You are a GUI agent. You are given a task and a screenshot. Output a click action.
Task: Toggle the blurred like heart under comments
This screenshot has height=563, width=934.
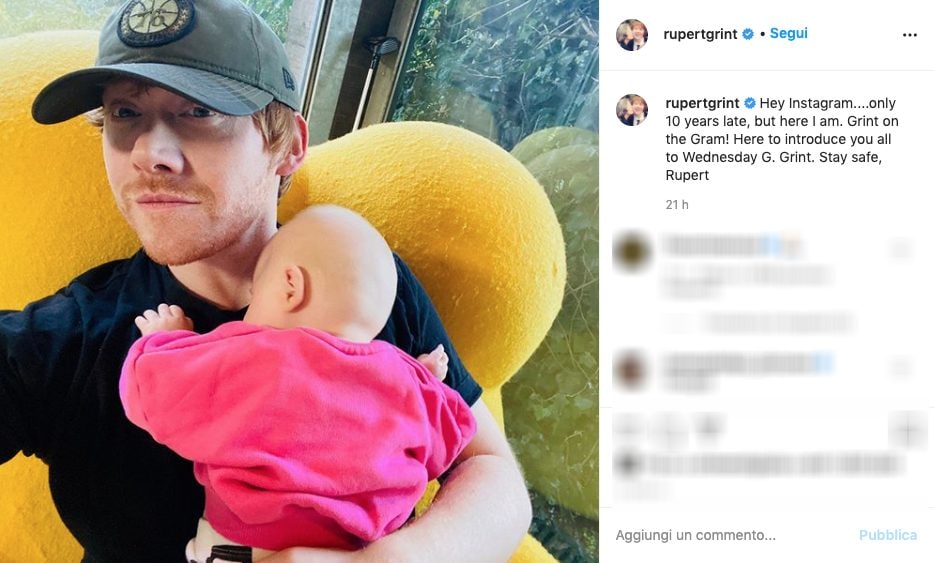[x=629, y=428]
